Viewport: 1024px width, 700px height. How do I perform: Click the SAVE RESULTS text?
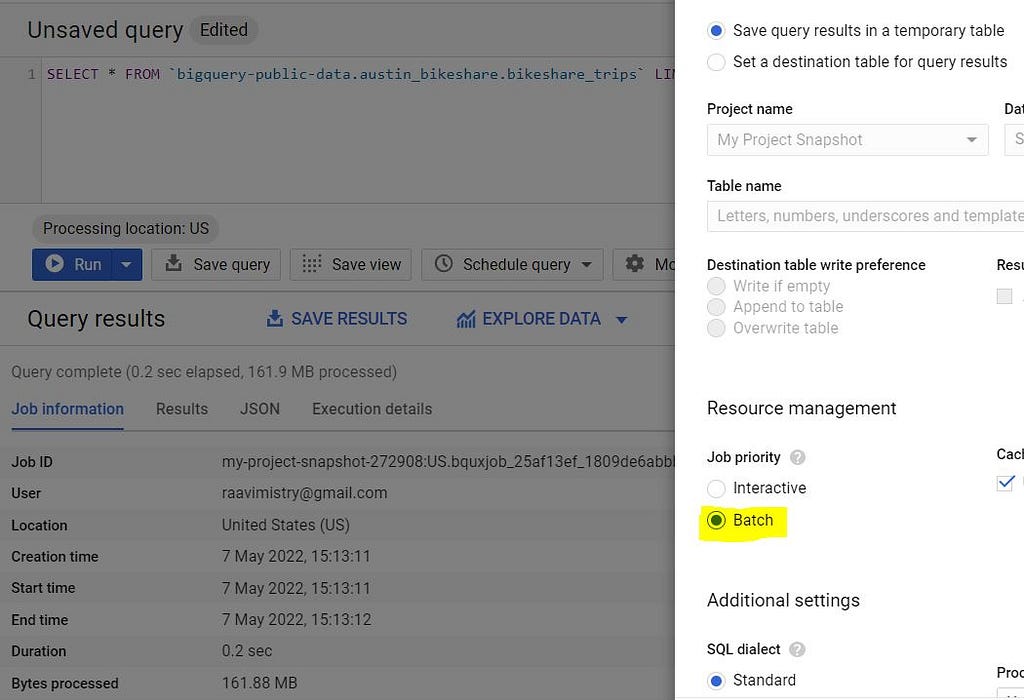[349, 319]
